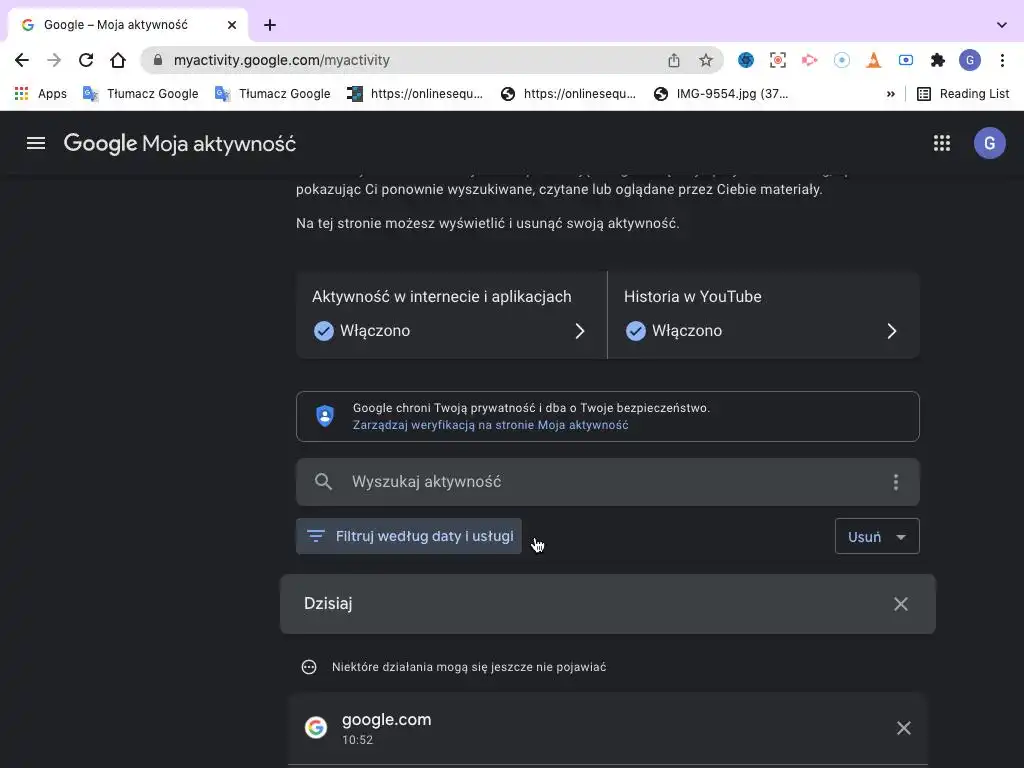This screenshot has width=1024, height=768.
Task: Expand the Usuń delete dropdown
Action: [877, 536]
